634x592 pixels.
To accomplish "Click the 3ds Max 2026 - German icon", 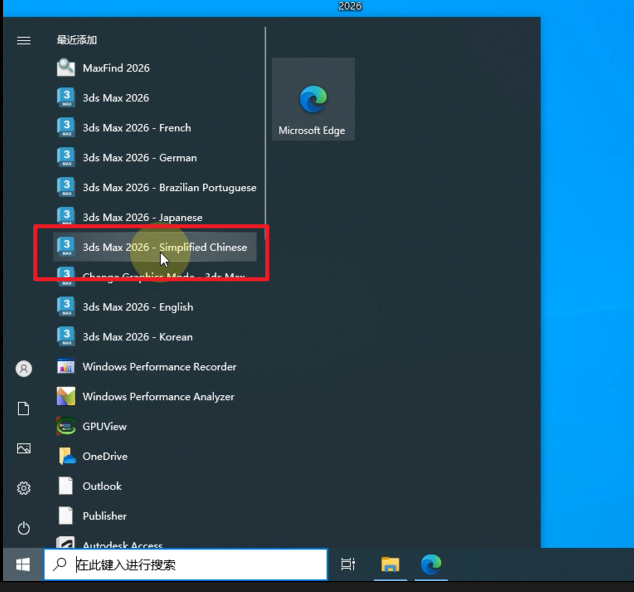I will click(x=66, y=158).
